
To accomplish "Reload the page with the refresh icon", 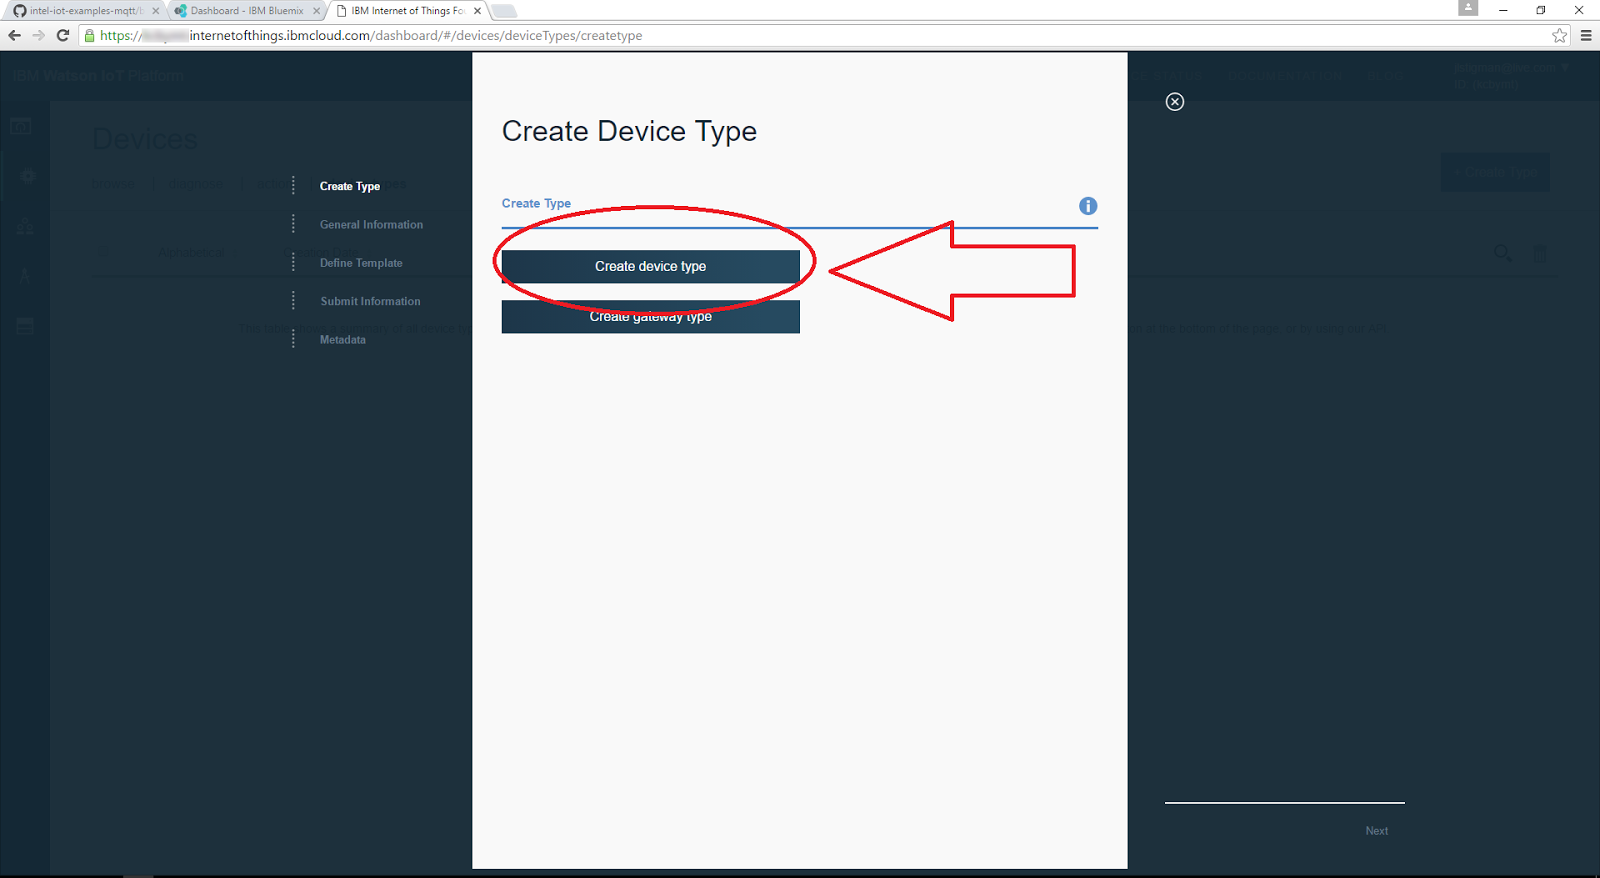I will pyautogui.click(x=62, y=35).
